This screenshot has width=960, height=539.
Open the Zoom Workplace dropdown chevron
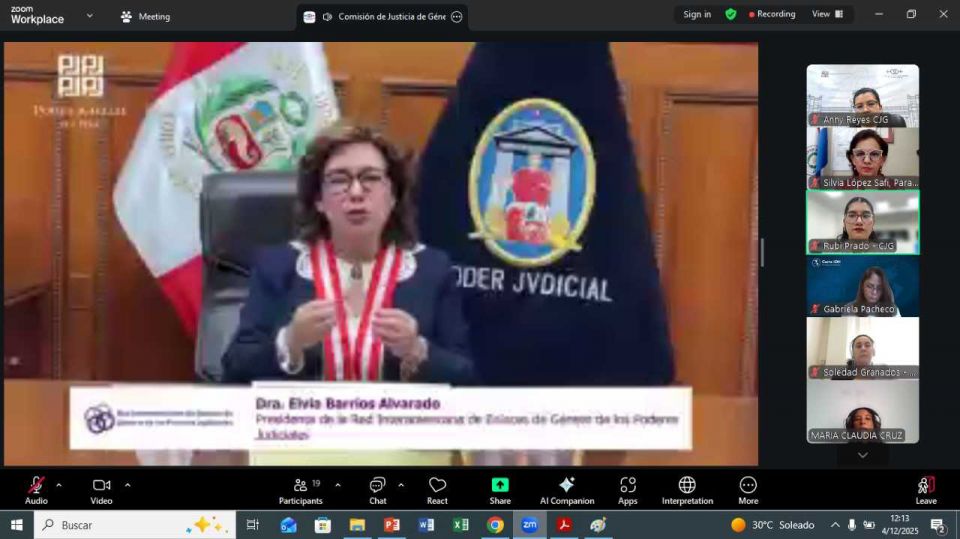89,16
